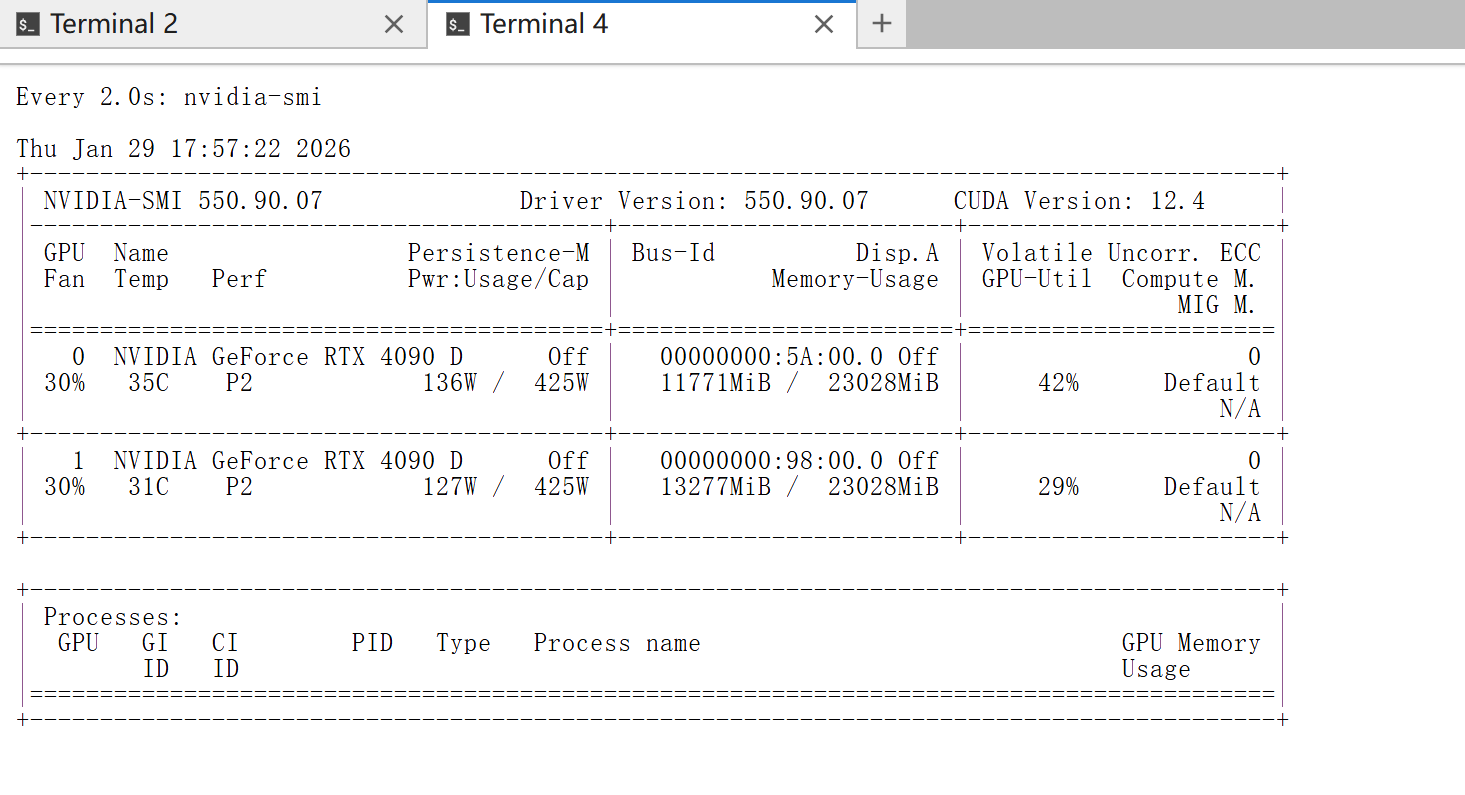Click the 'Volatile Uncorr. ECC' header

pyautogui.click(x=1121, y=253)
